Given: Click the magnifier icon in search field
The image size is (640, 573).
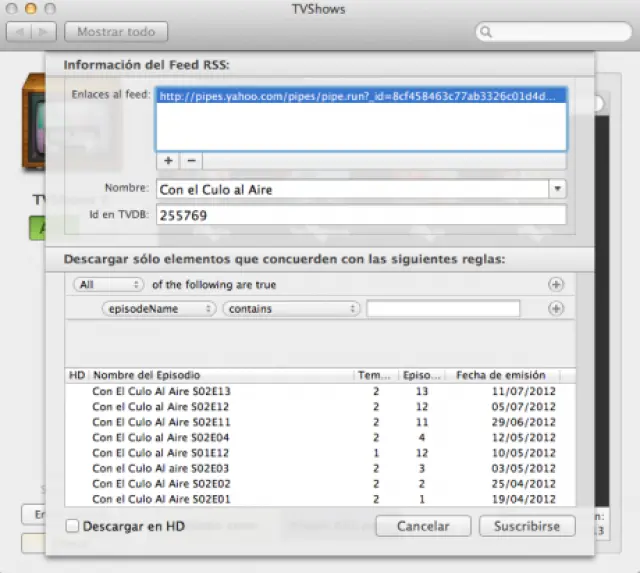Looking at the screenshot, I should point(486,32).
